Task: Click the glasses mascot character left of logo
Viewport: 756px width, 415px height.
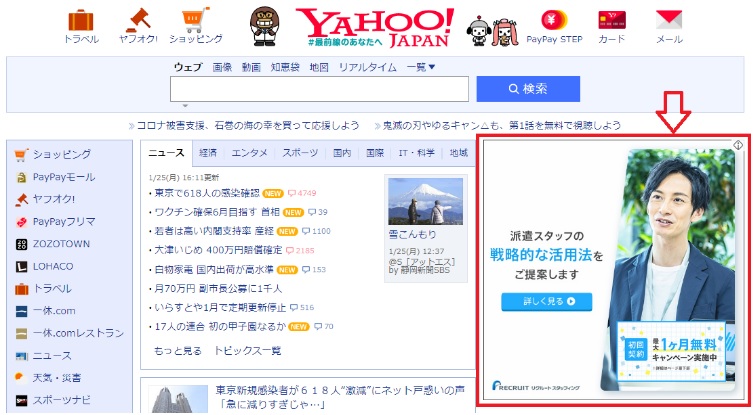Action: (x=264, y=27)
